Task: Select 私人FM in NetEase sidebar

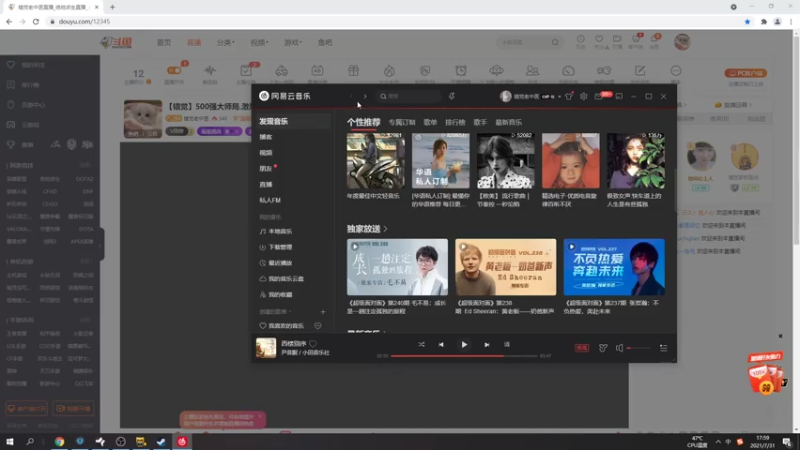Action: click(x=270, y=200)
